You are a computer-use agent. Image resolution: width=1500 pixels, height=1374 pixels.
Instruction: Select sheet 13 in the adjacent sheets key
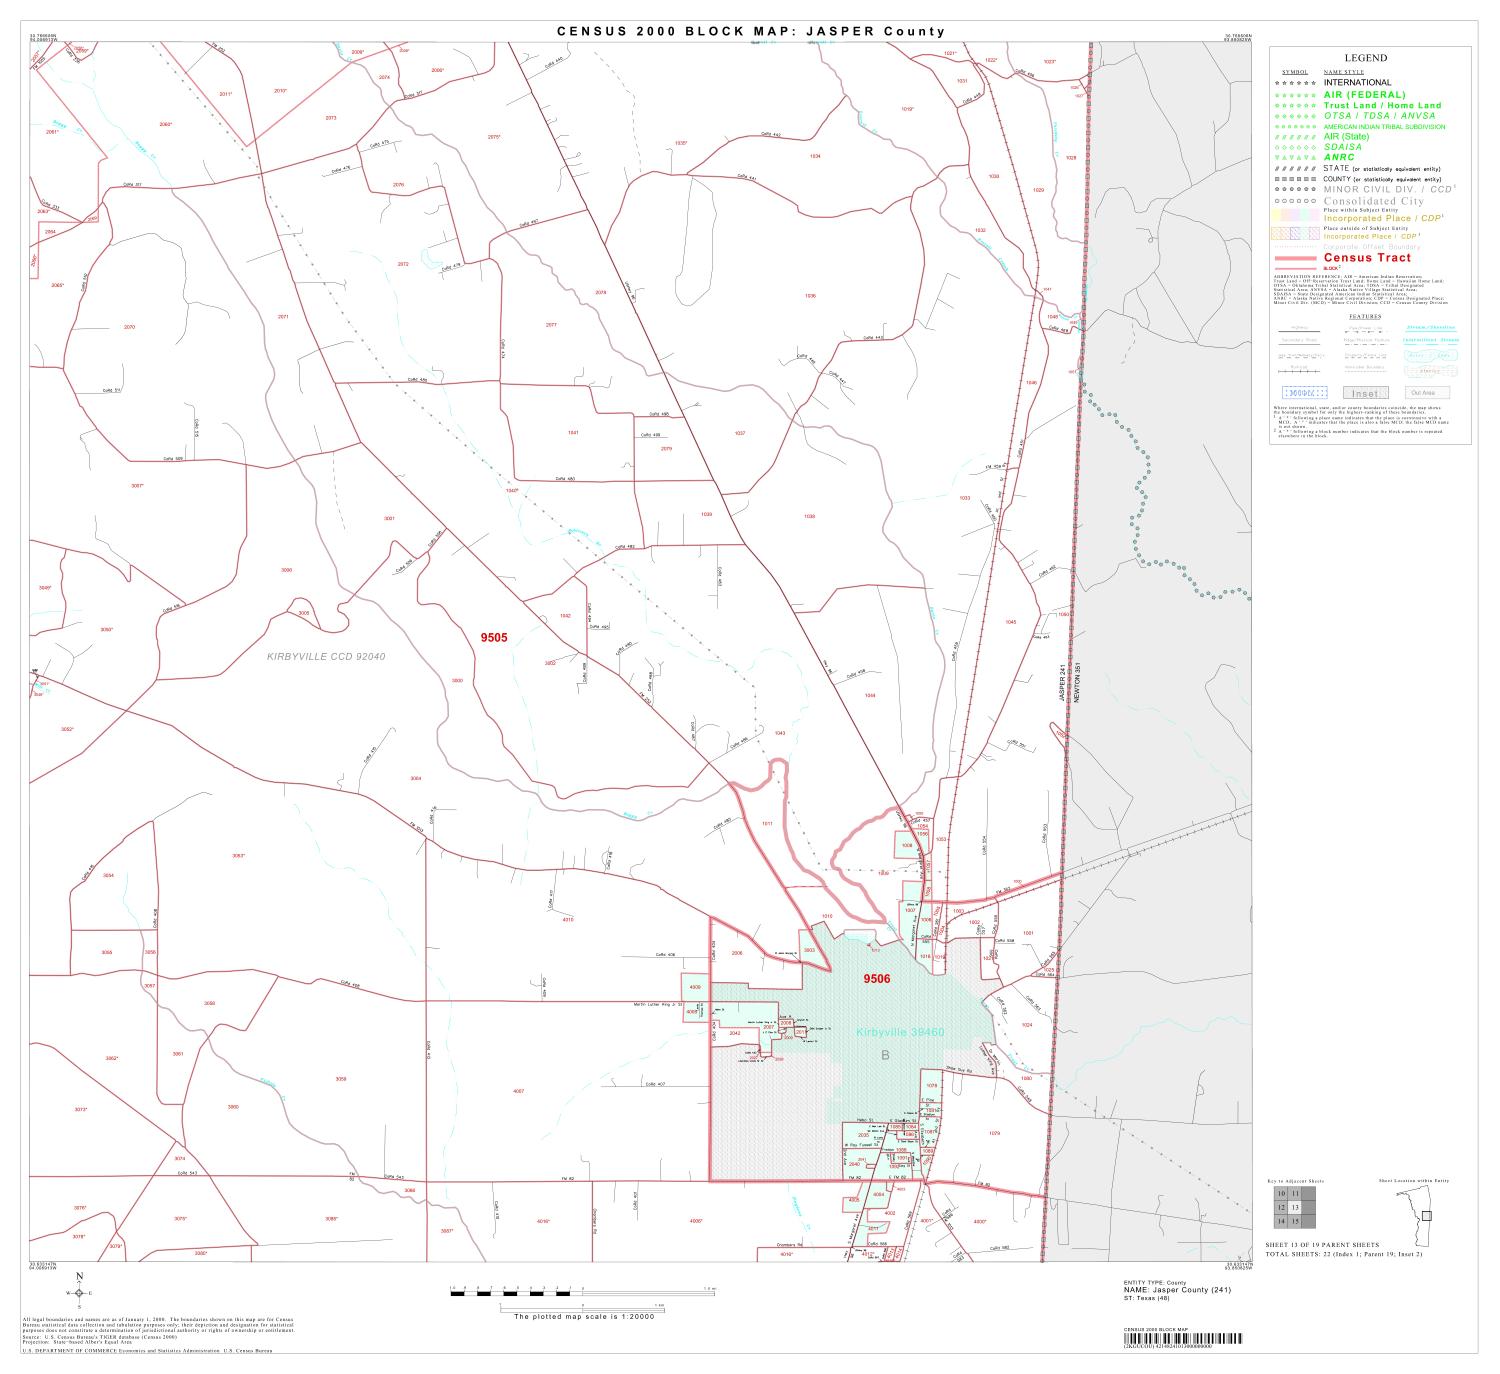coord(1295,1207)
